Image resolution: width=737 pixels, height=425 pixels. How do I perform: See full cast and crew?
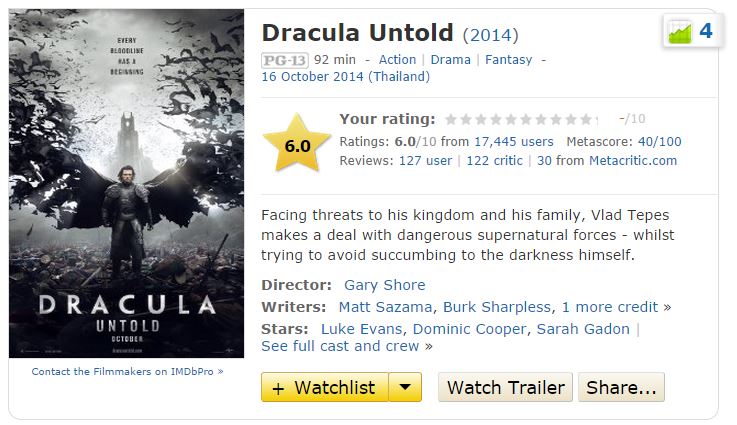(341, 346)
